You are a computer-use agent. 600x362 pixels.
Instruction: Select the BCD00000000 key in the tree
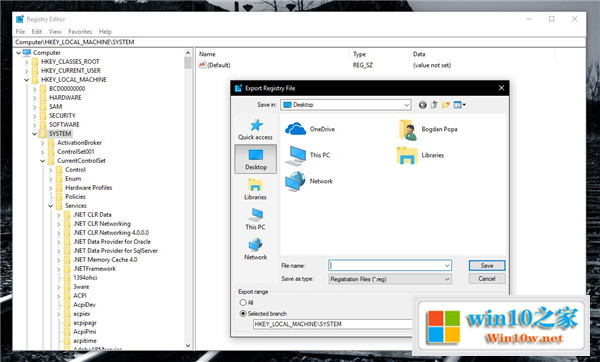pos(67,89)
